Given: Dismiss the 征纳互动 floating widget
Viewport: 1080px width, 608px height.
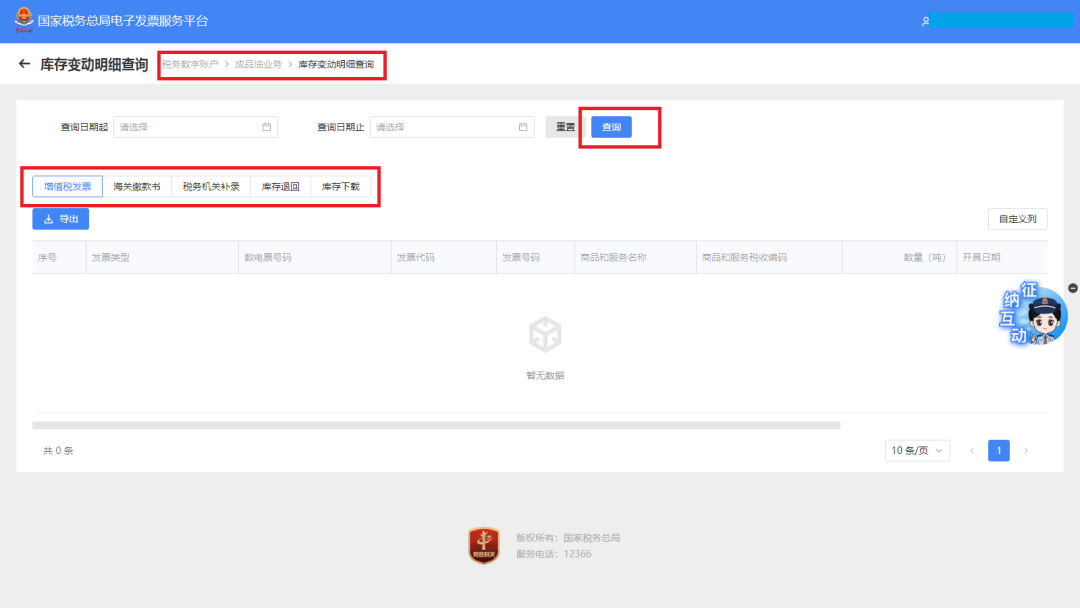Looking at the screenshot, I should tap(1073, 288).
